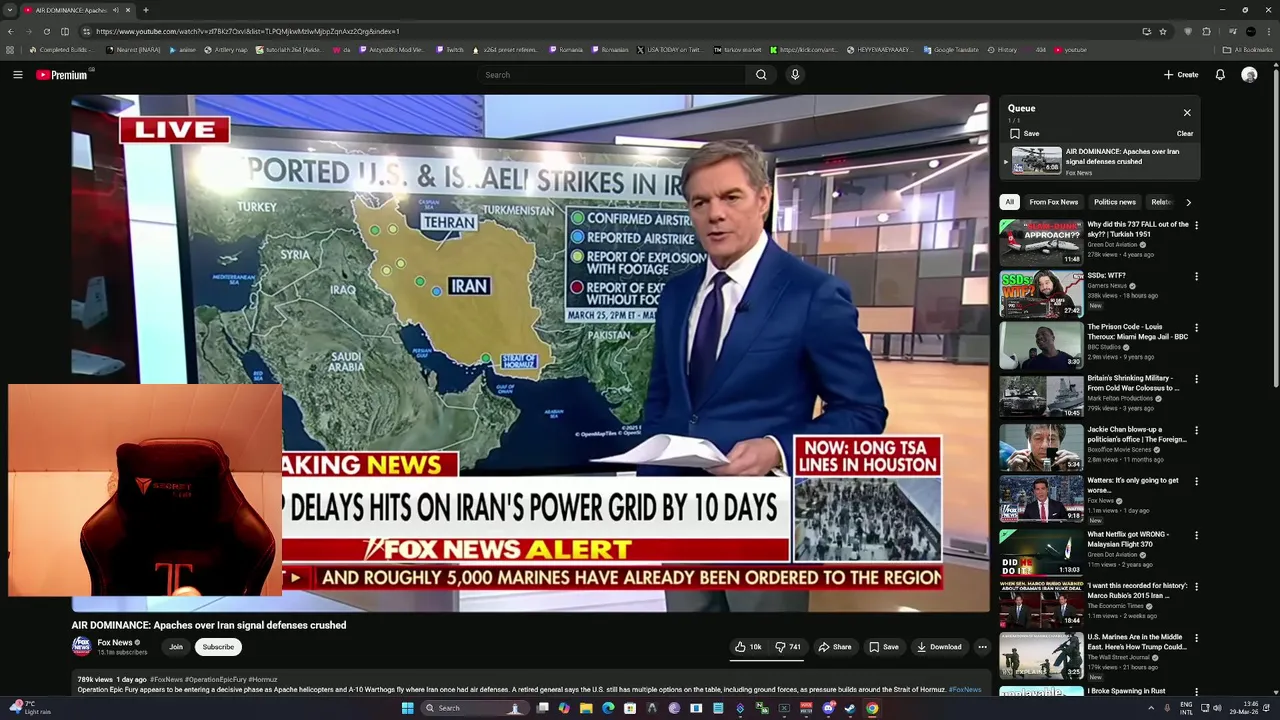Click #OperationEpicFury hashtag in description
1280x720 pixels.
(x=216, y=680)
